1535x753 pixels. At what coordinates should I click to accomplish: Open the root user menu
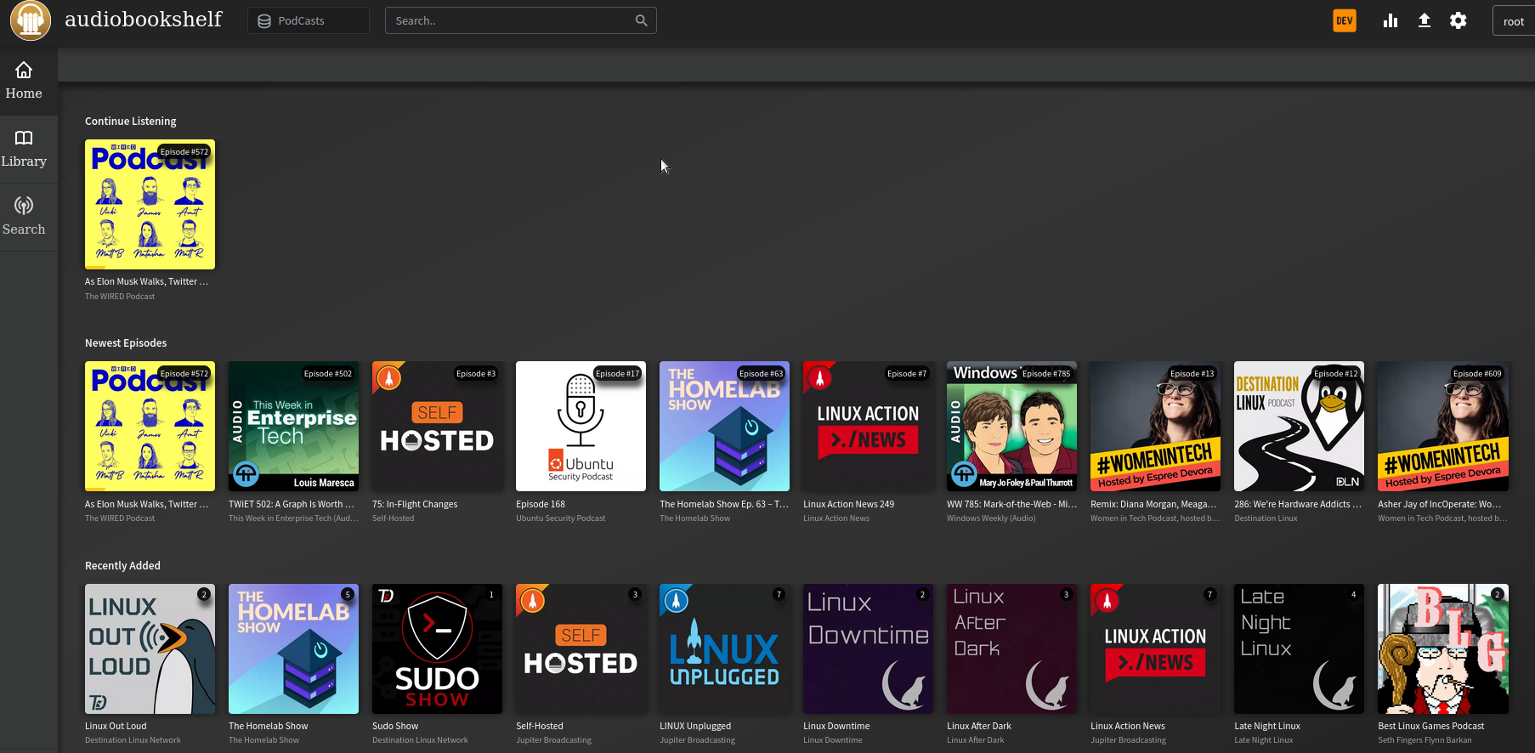(1514, 21)
